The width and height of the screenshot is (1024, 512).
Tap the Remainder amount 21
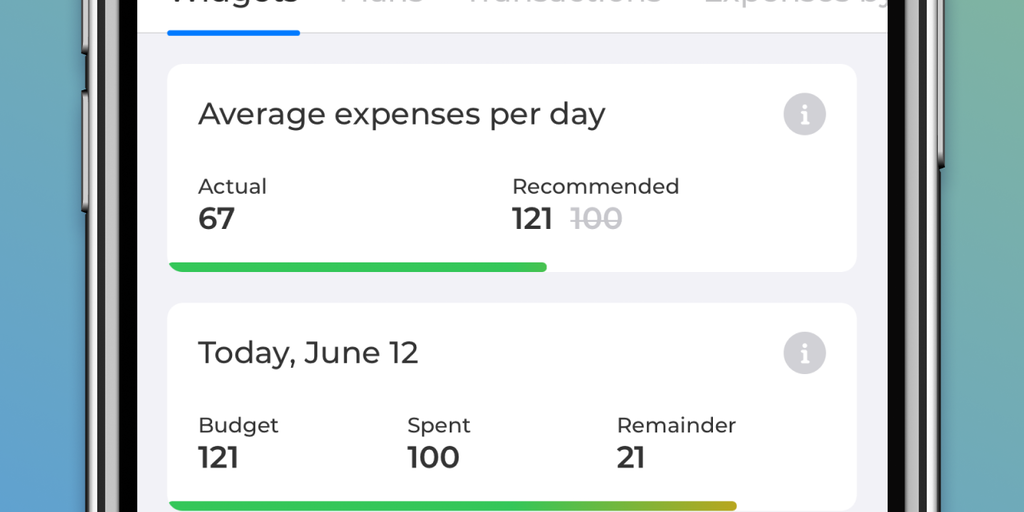coord(631,458)
